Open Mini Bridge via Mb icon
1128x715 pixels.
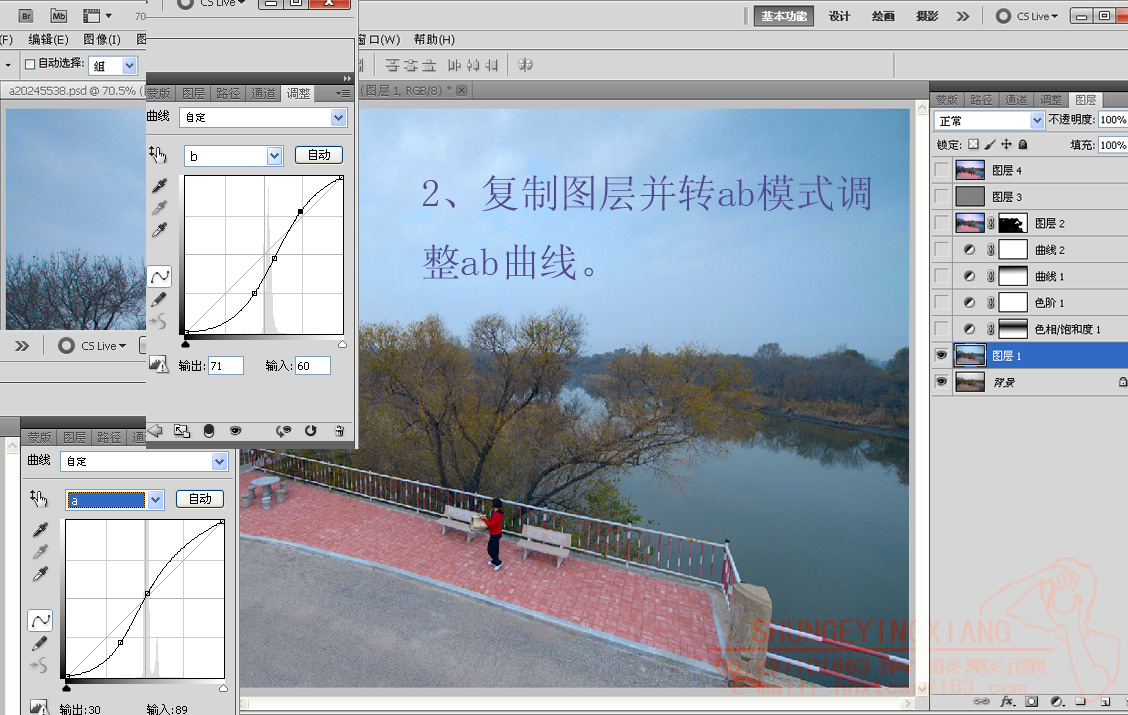click(x=58, y=16)
